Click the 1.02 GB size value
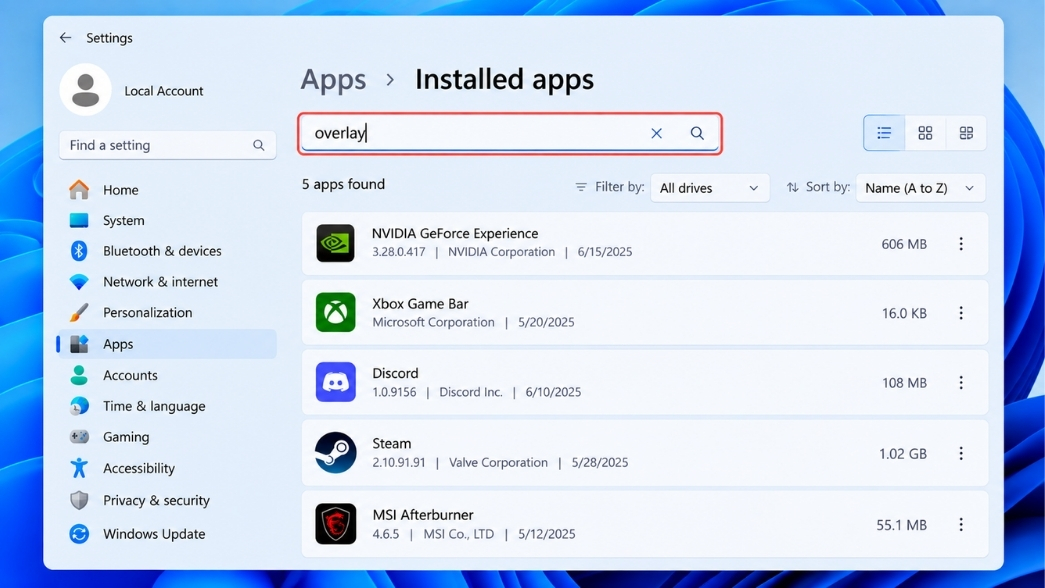Screen dimensions: 1045x588 click(902, 453)
